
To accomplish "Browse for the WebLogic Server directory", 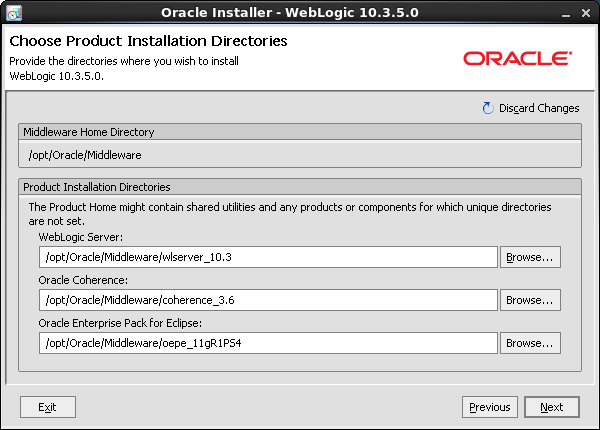I will coord(530,257).
